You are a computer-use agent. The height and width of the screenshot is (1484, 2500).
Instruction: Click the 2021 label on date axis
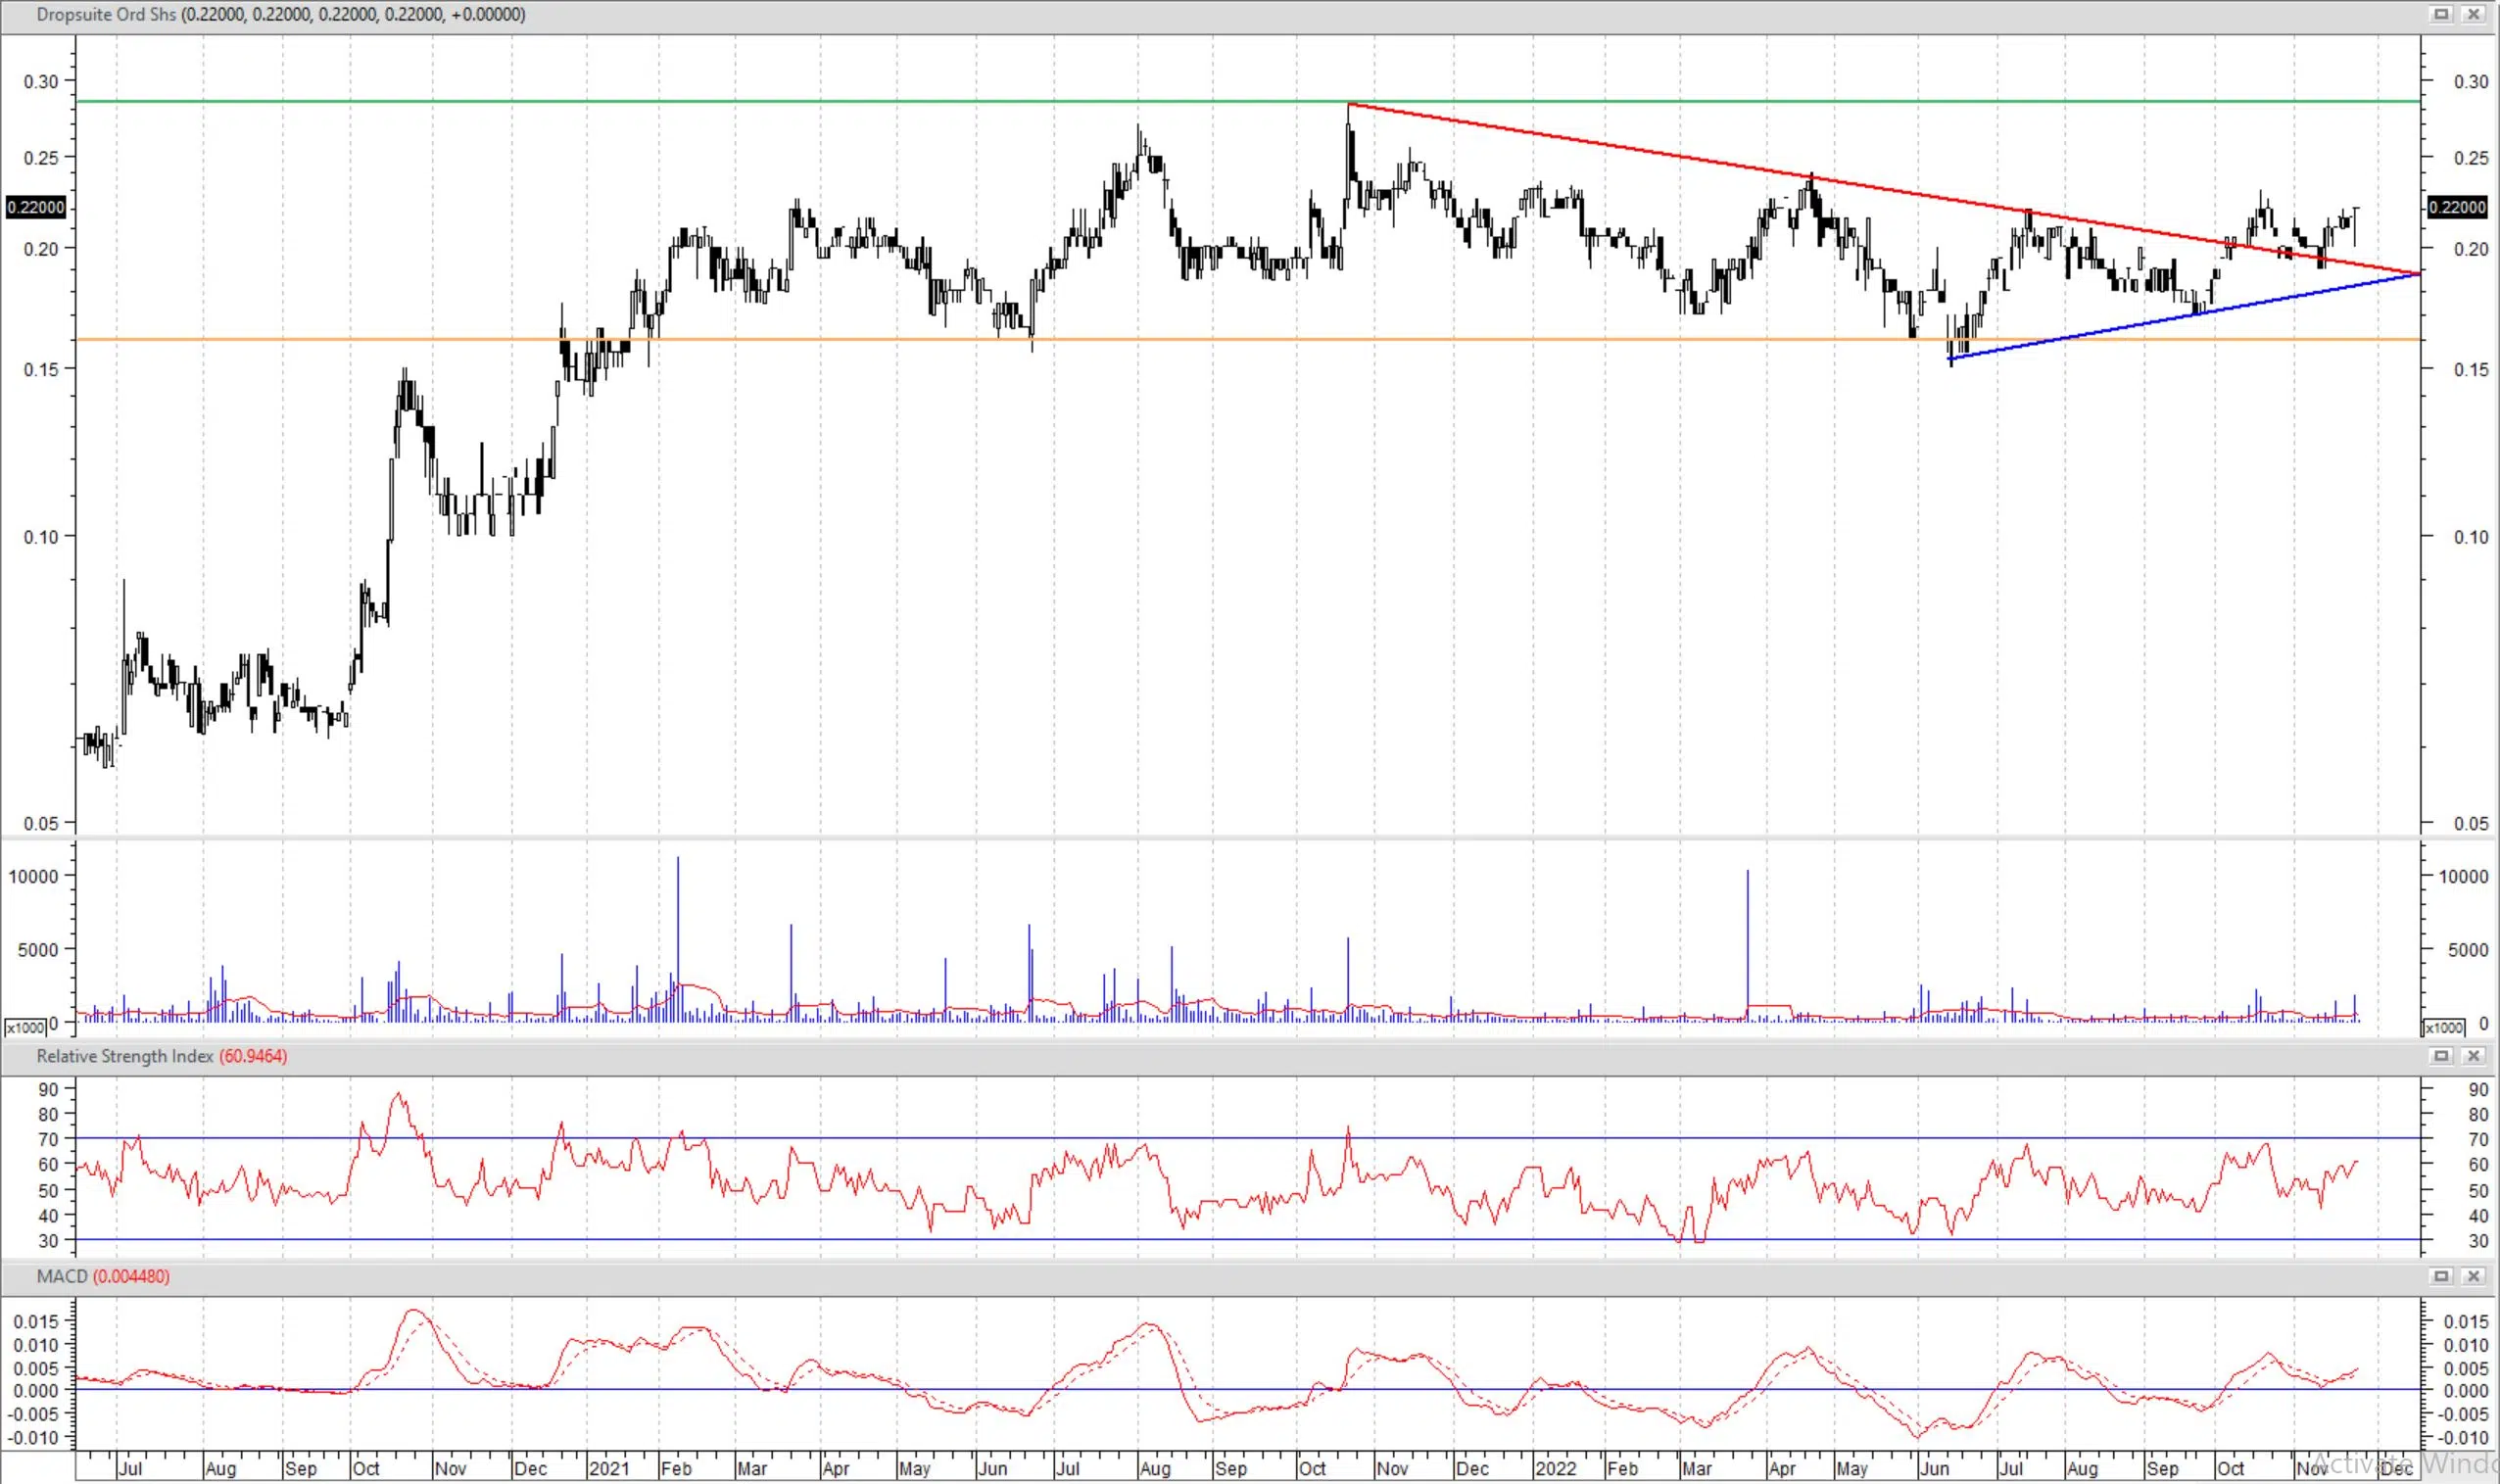[x=608, y=1468]
